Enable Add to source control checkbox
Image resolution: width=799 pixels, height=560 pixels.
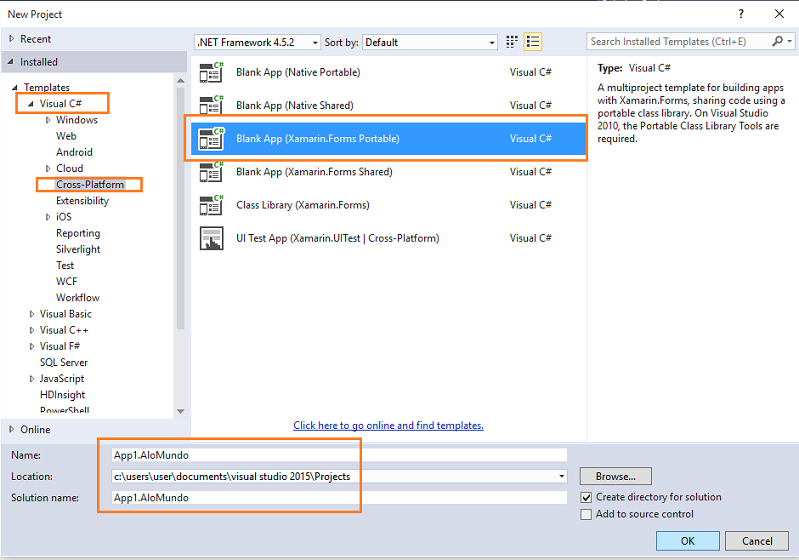click(x=586, y=515)
